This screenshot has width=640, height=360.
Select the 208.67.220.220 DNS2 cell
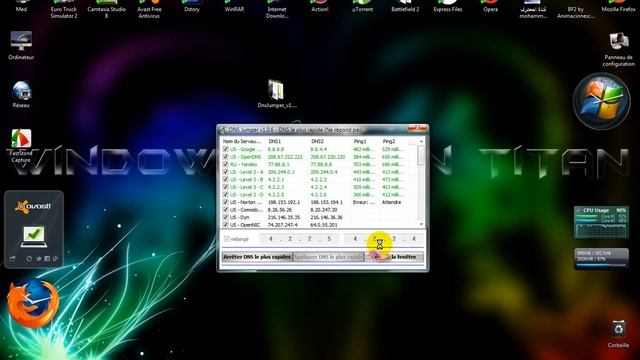click(x=328, y=157)
